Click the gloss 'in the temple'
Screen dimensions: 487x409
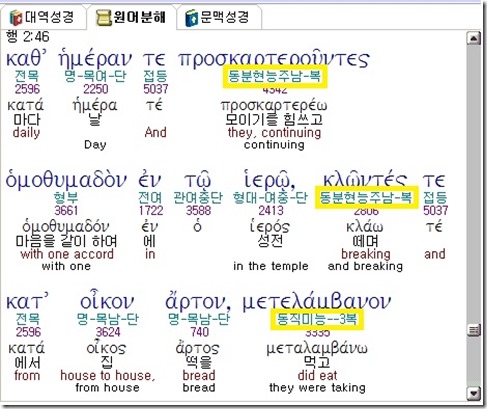[271, 266]
